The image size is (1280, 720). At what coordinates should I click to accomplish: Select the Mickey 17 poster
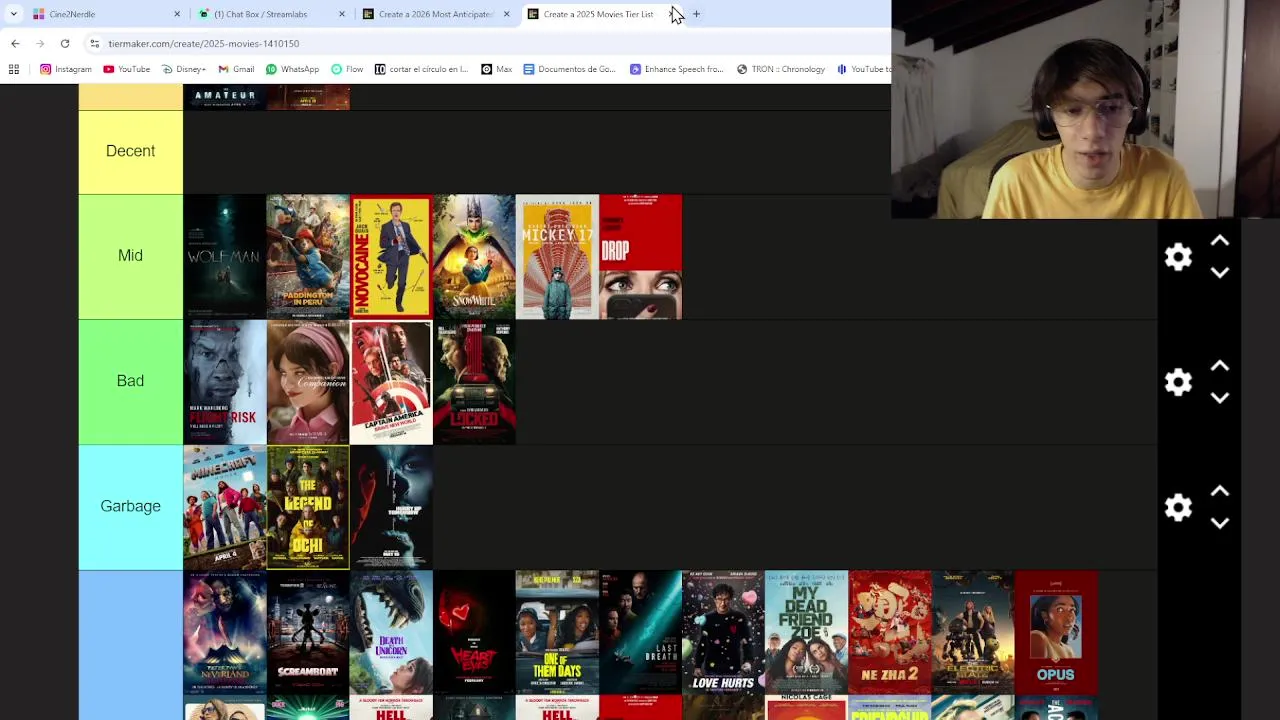click(x=557, y=257)
